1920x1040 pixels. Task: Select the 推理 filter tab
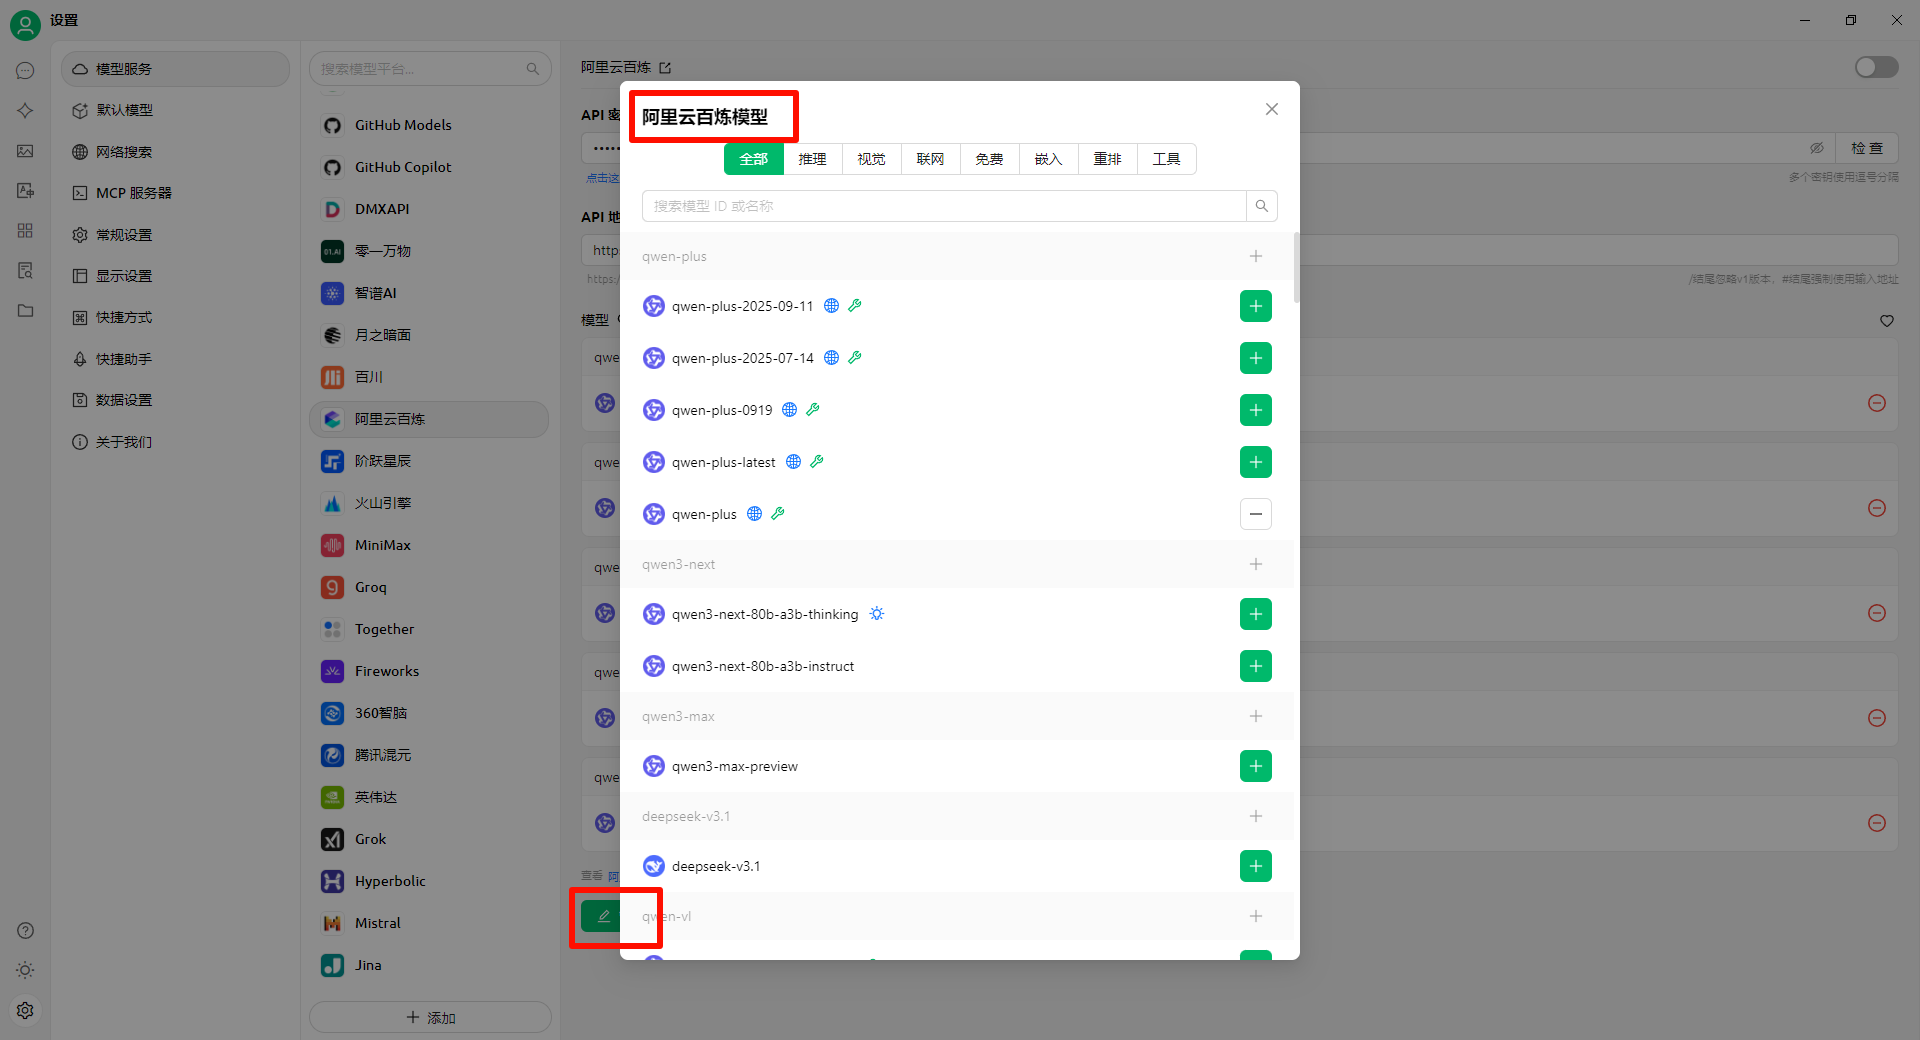click(812, 159)
